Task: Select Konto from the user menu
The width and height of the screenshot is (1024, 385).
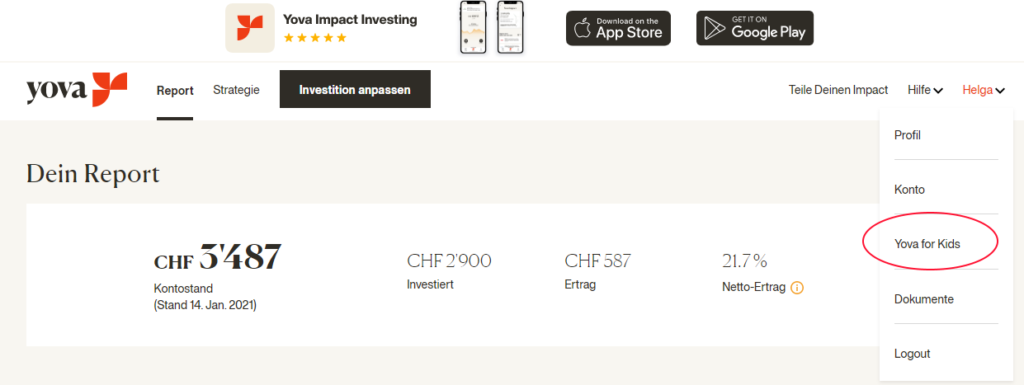Action: tap(946, 189)
